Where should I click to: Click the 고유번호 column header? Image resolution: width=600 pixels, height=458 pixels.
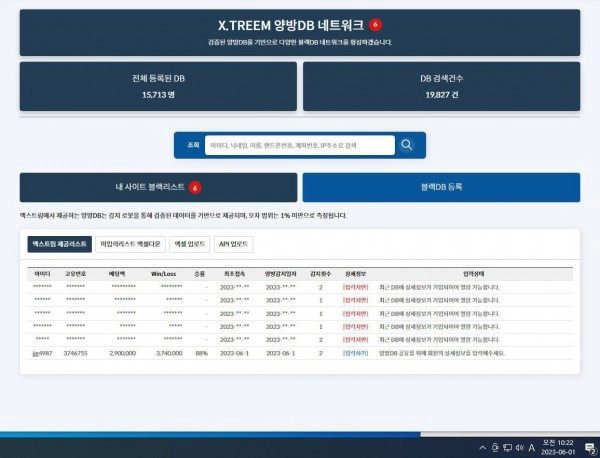(x=75, y=274)
